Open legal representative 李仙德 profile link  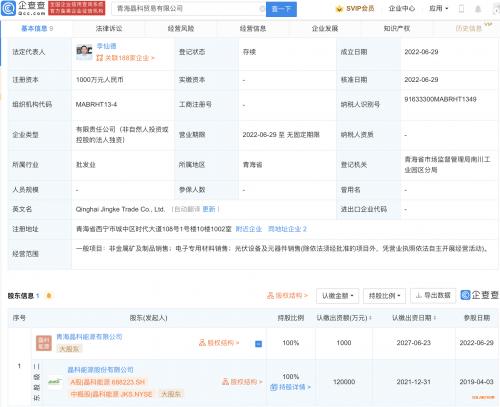(106, 46)
